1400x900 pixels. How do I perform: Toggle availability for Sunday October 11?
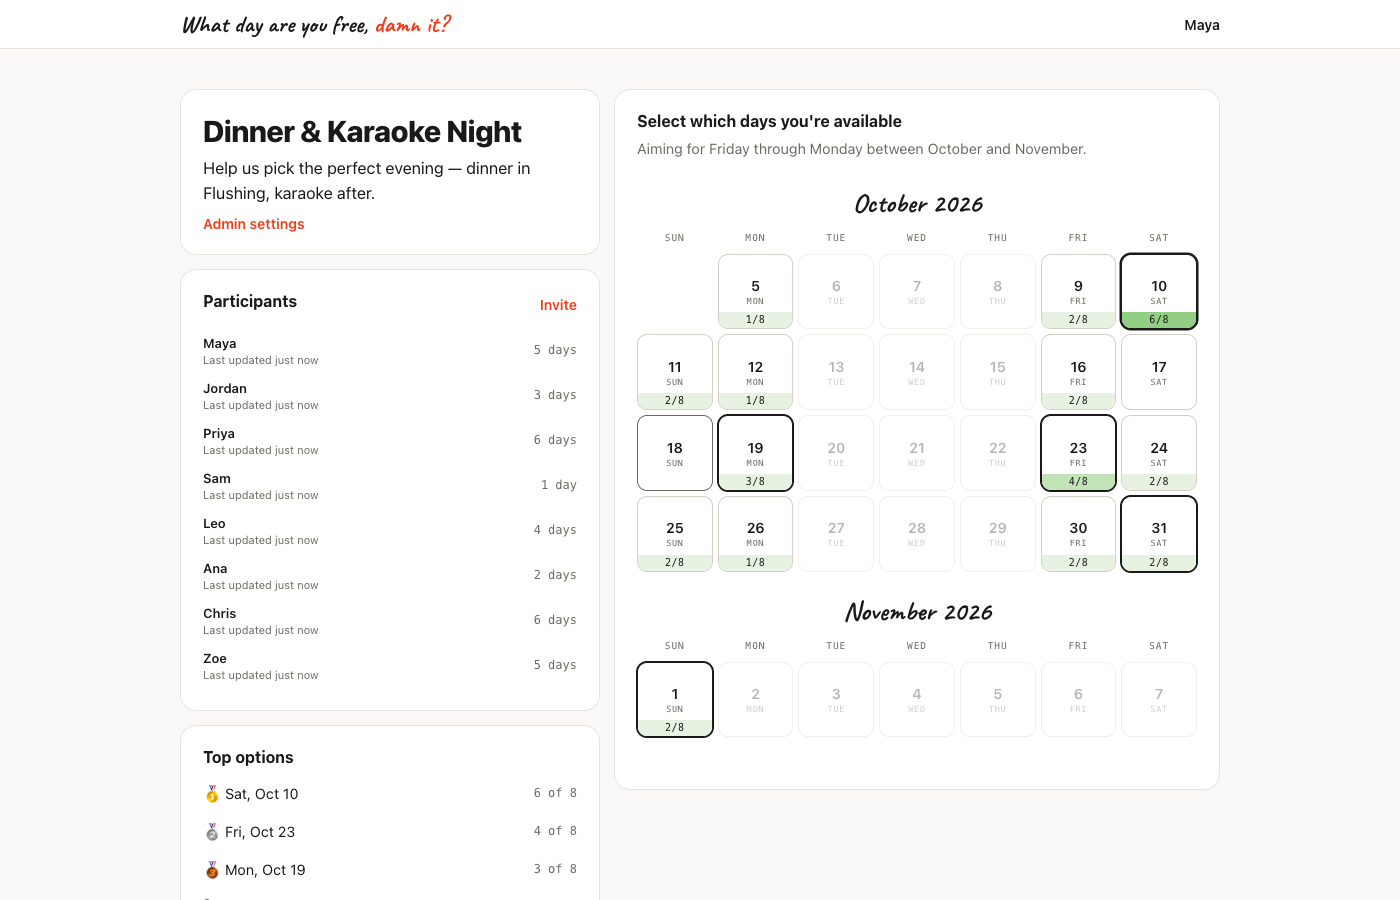pyautogui.click(x=675, y=372)
